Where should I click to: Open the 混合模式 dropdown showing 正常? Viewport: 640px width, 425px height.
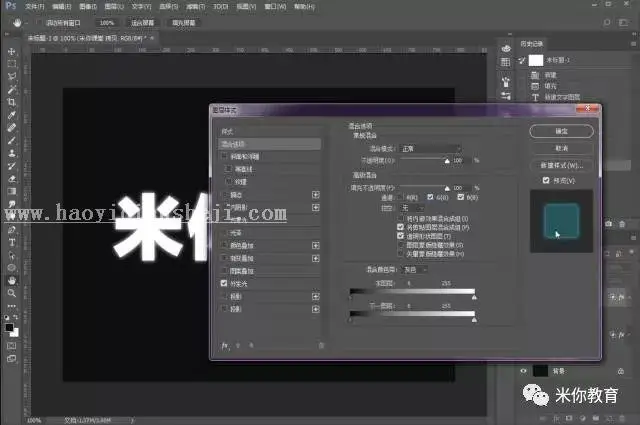(431, 149)
